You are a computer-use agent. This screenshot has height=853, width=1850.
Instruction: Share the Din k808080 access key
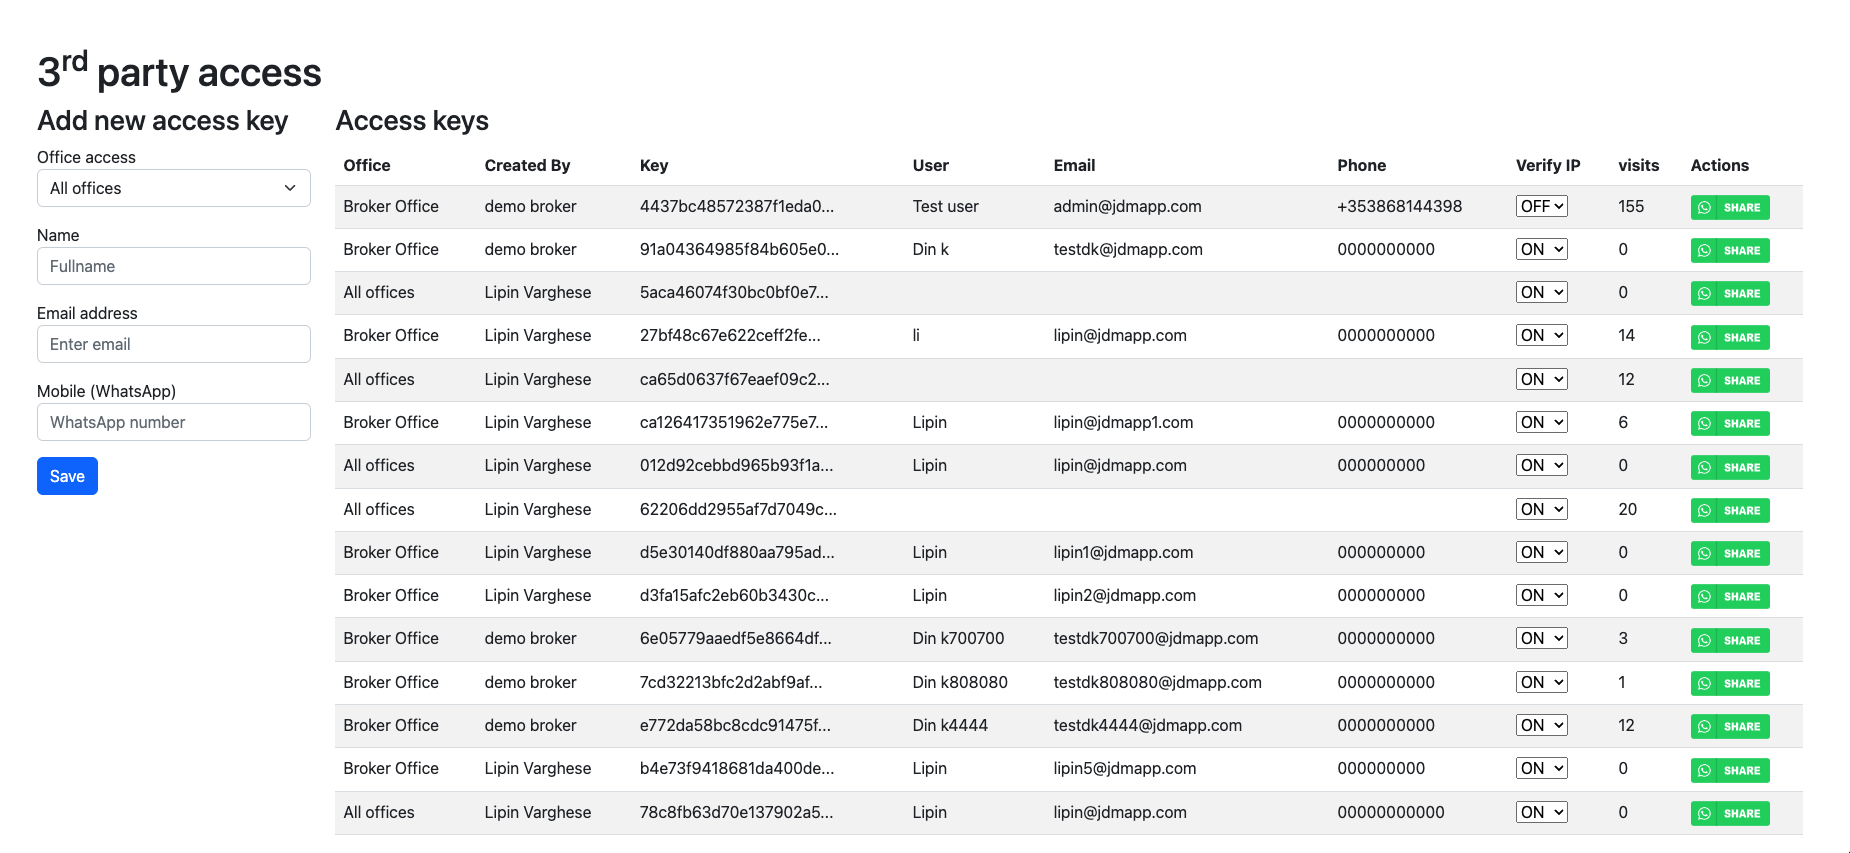[x=1729, y=683]
